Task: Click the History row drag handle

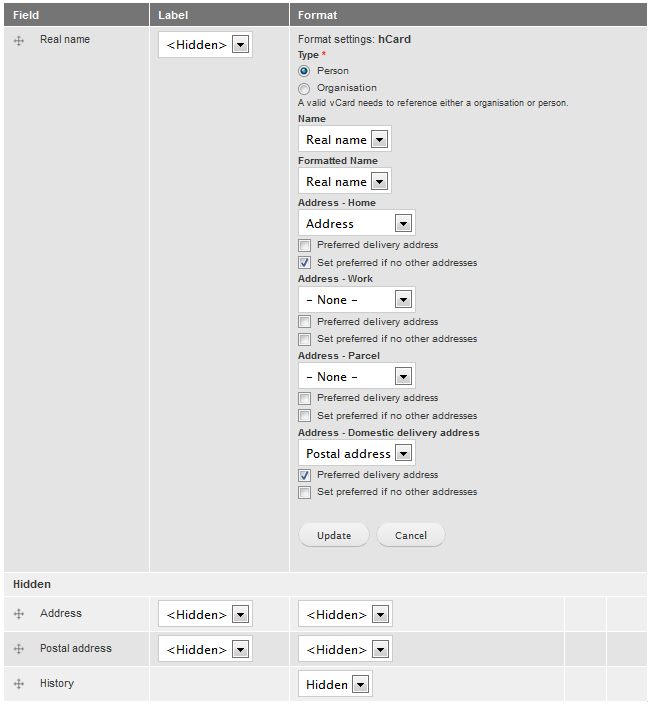Action: [19, 684]
